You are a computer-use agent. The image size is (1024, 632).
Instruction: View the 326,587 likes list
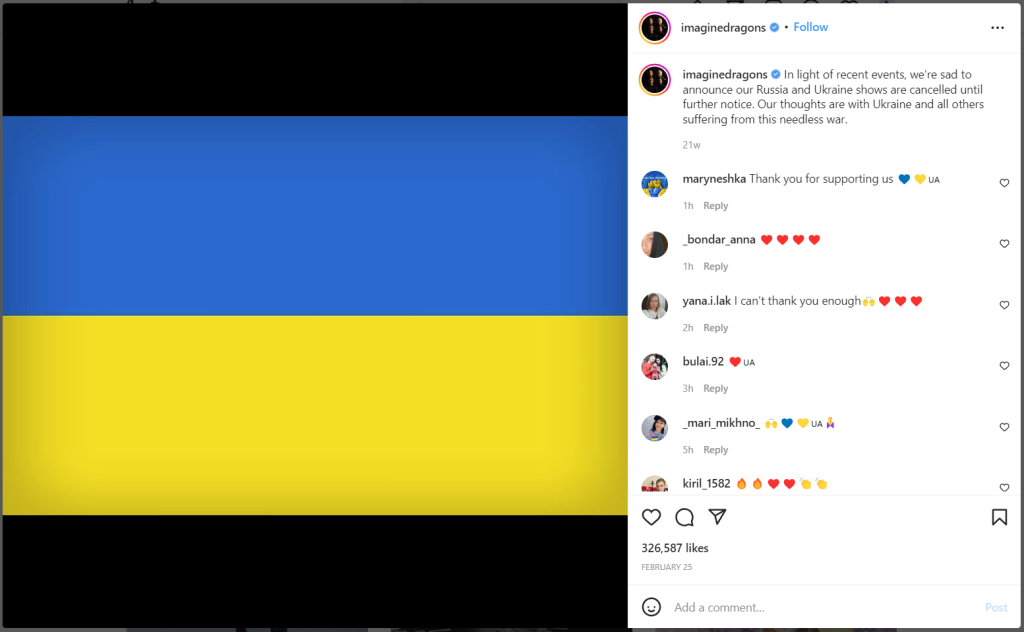pos(675,548)
